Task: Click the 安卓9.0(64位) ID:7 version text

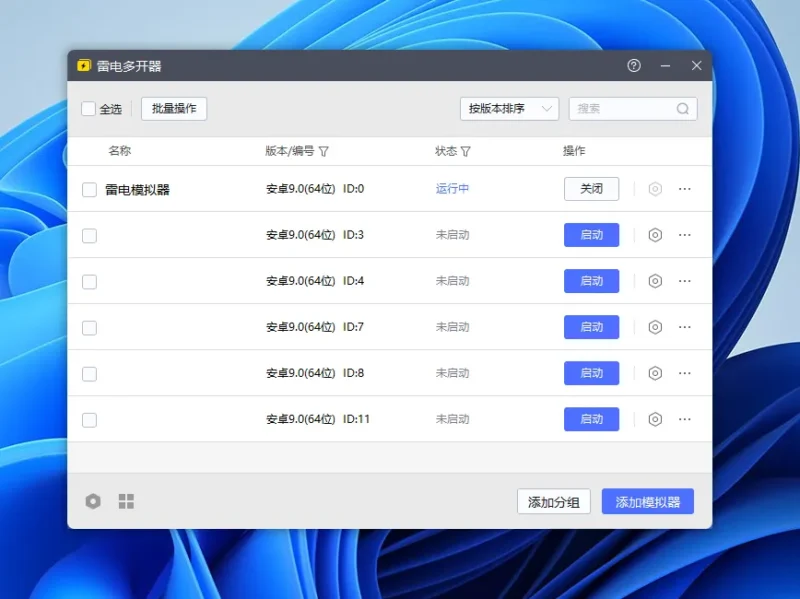Action: click(x=315, y=327)
